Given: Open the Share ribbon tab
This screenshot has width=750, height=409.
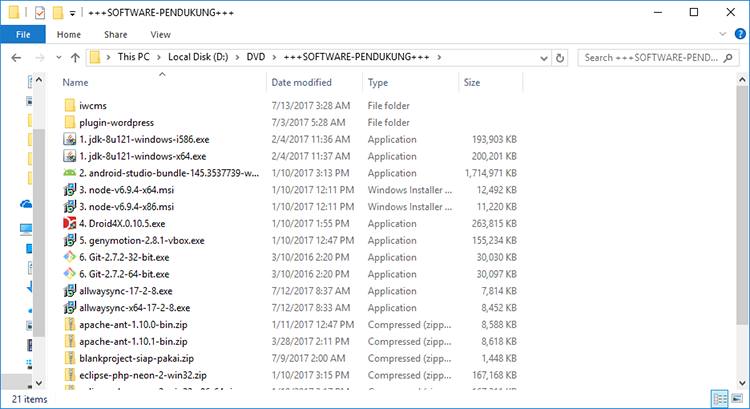Looking at the screenshot, I should [116, 34].
